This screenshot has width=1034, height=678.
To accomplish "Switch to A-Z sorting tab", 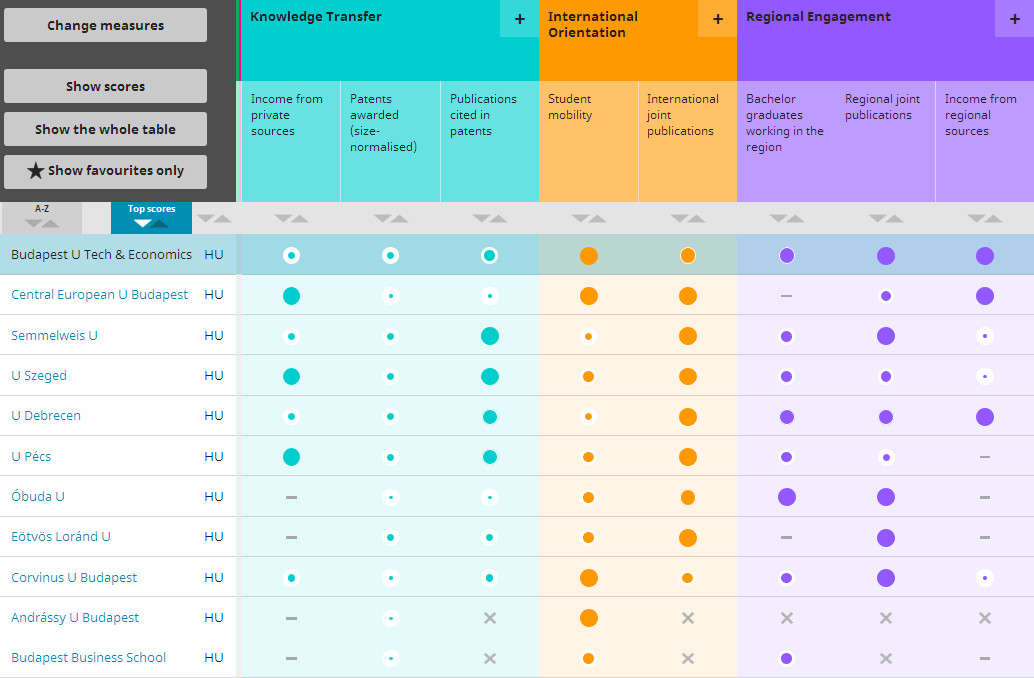I will click(x=42, y=218).
